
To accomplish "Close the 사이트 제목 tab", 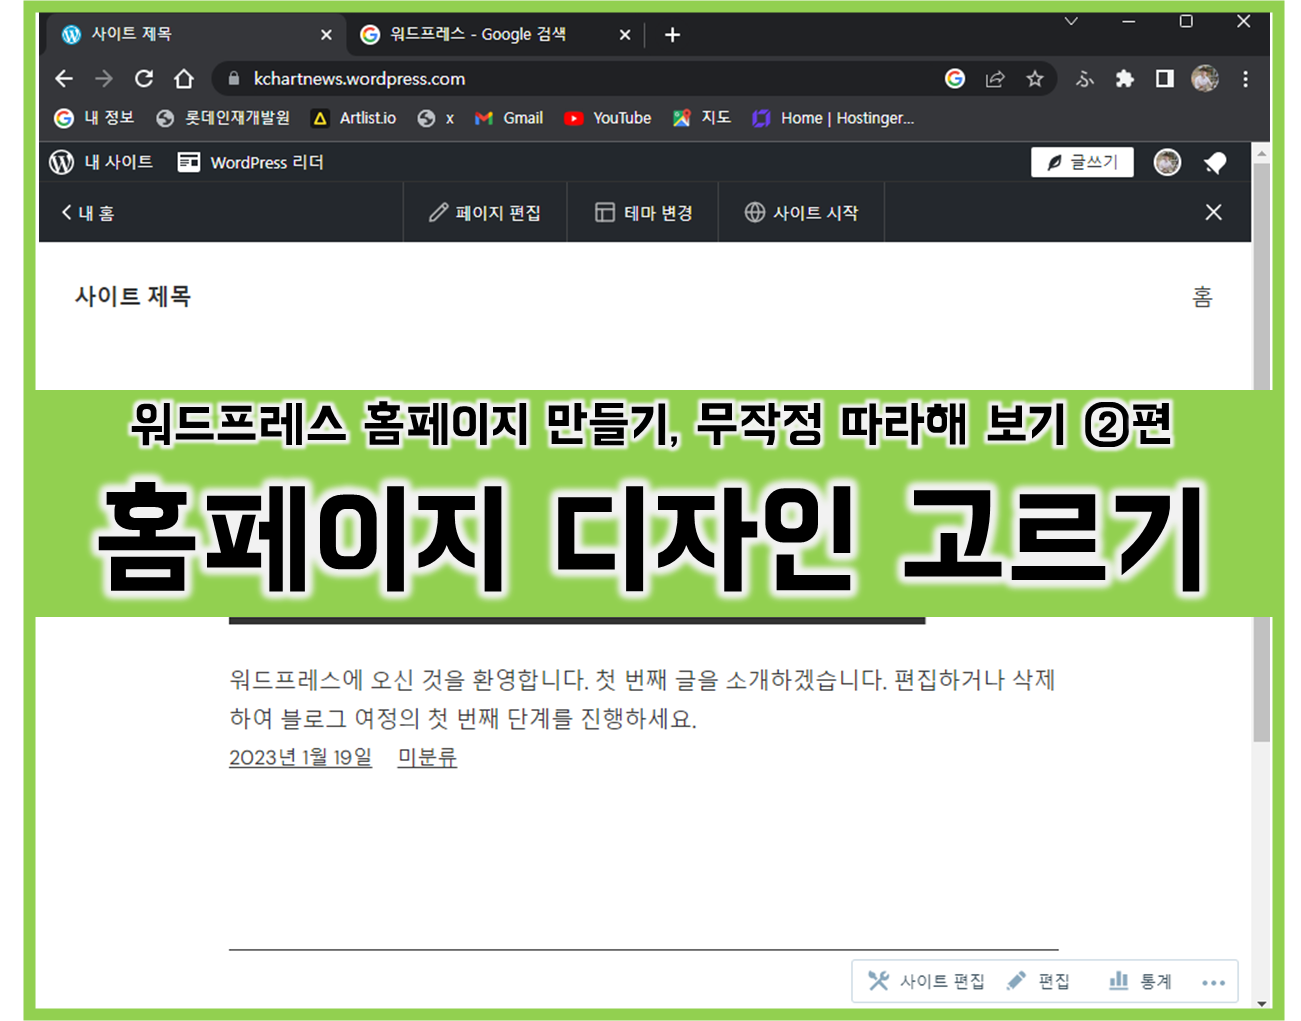I will 326,35.
